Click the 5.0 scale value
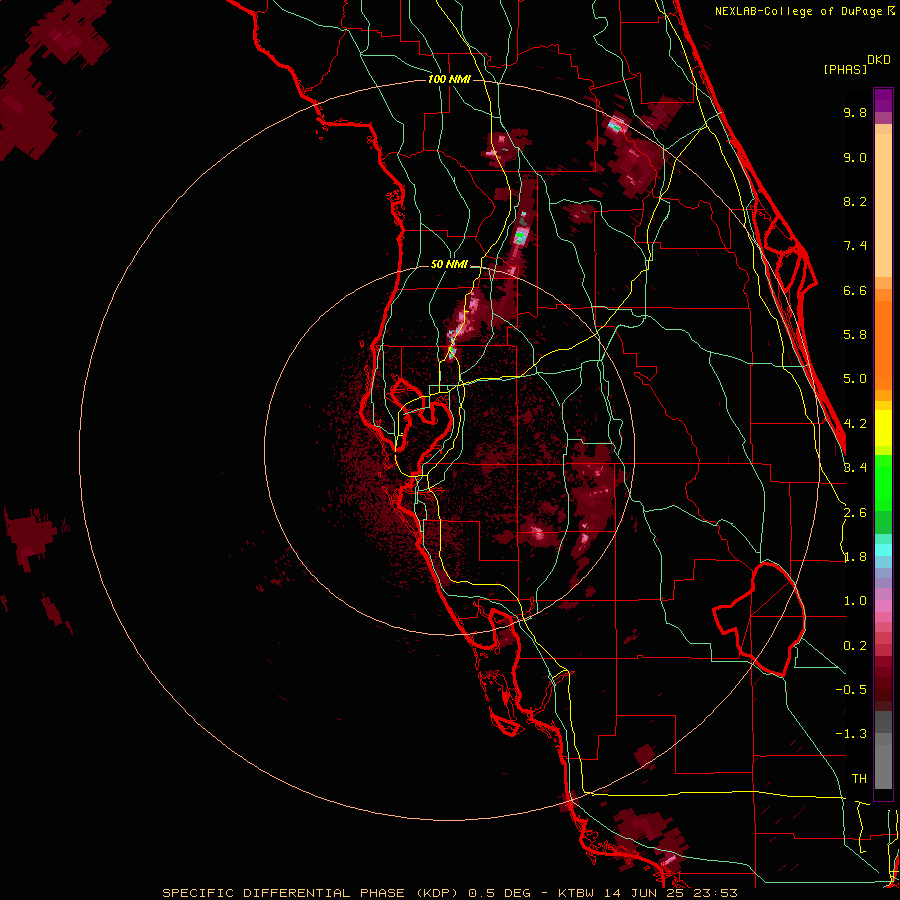The image size is (900, 900). [x=855, y=379]
